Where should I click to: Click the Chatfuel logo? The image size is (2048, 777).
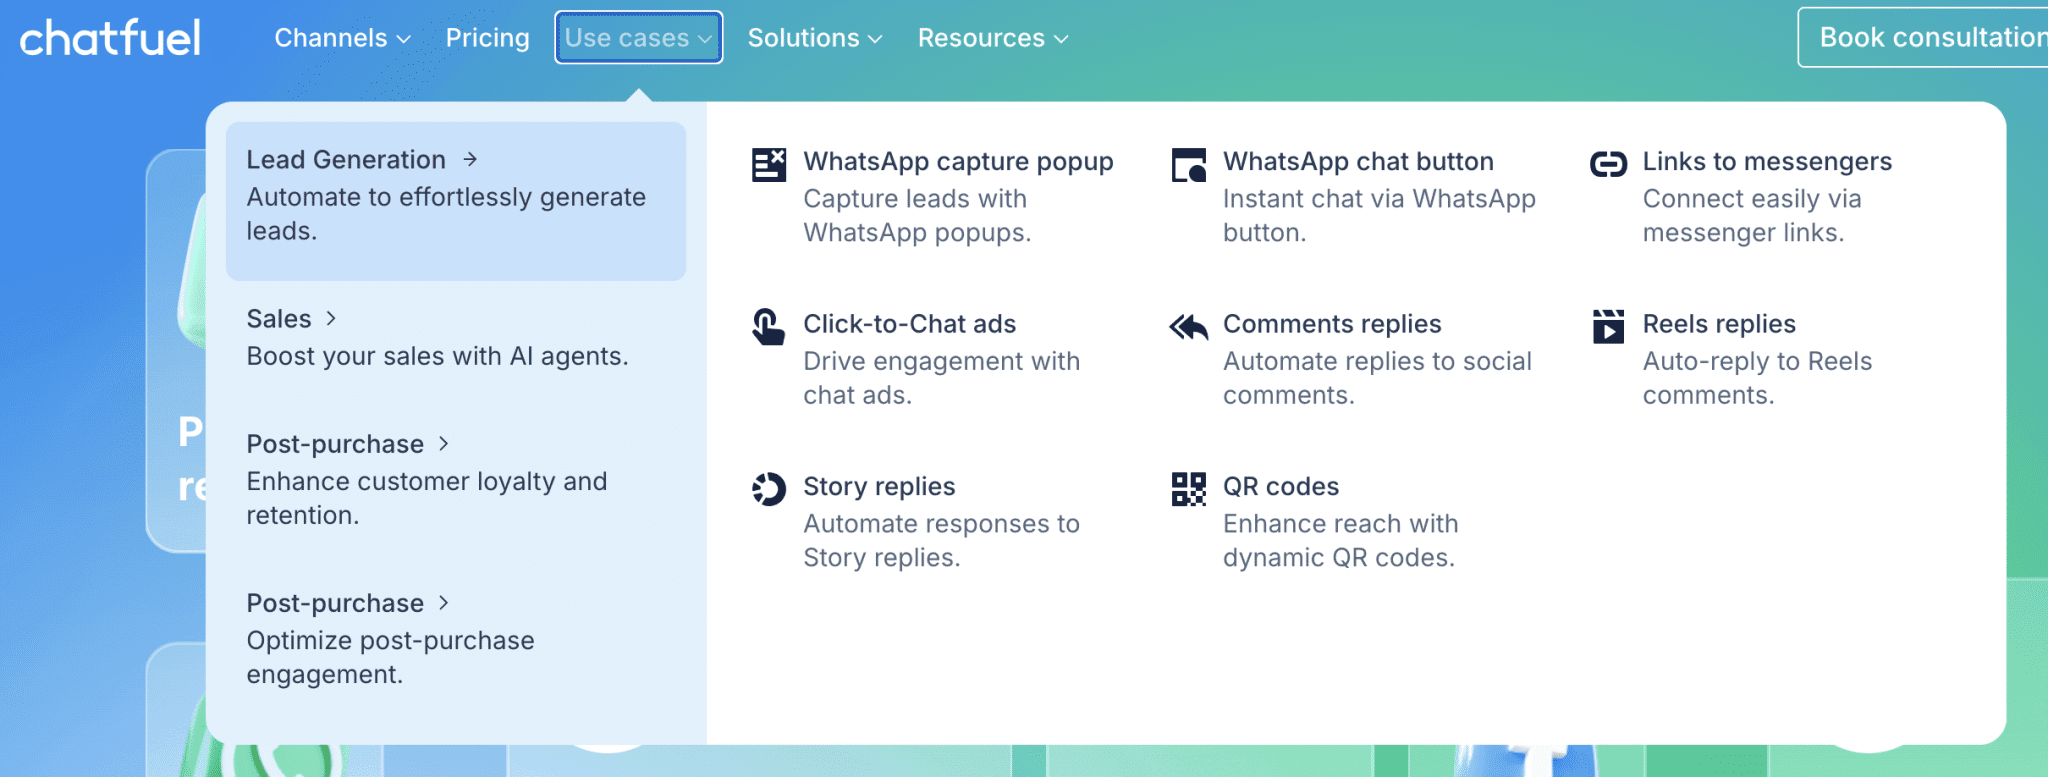point(110,38)
